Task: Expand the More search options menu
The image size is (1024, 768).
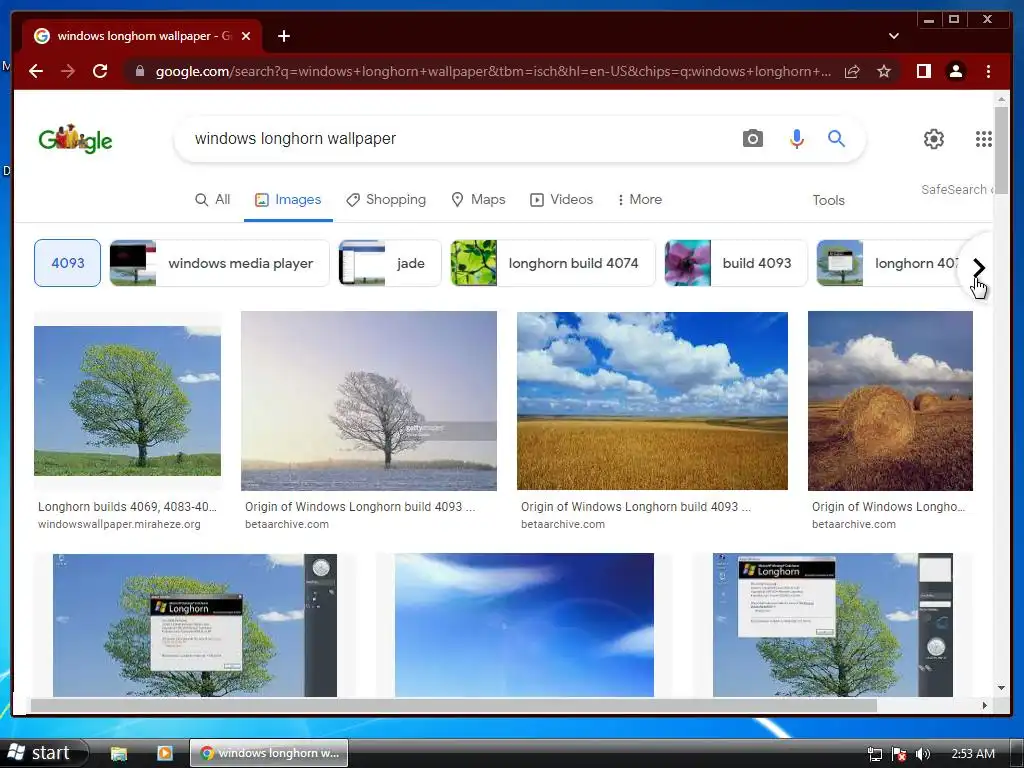Action: [x=639, y=199]
